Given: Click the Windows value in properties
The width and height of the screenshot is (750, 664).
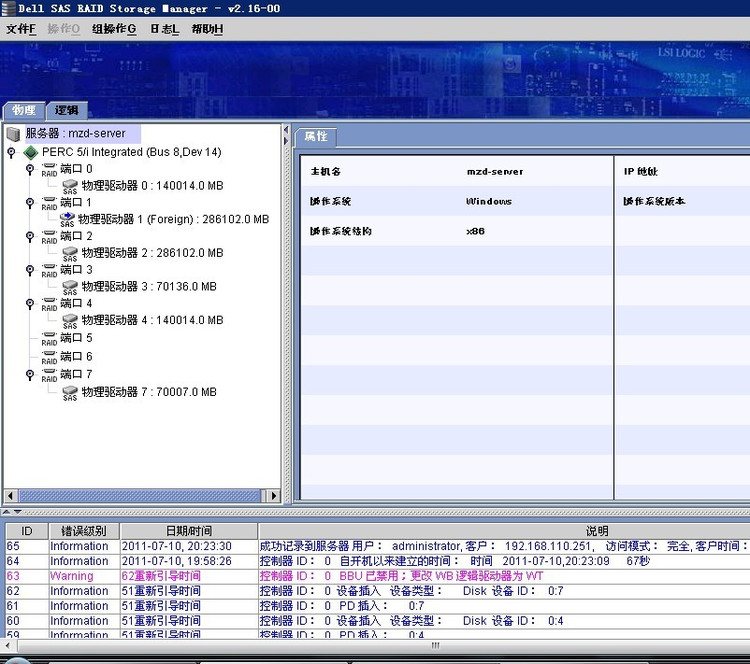Looking at the screenshot, I should click(x=489, y=201).
